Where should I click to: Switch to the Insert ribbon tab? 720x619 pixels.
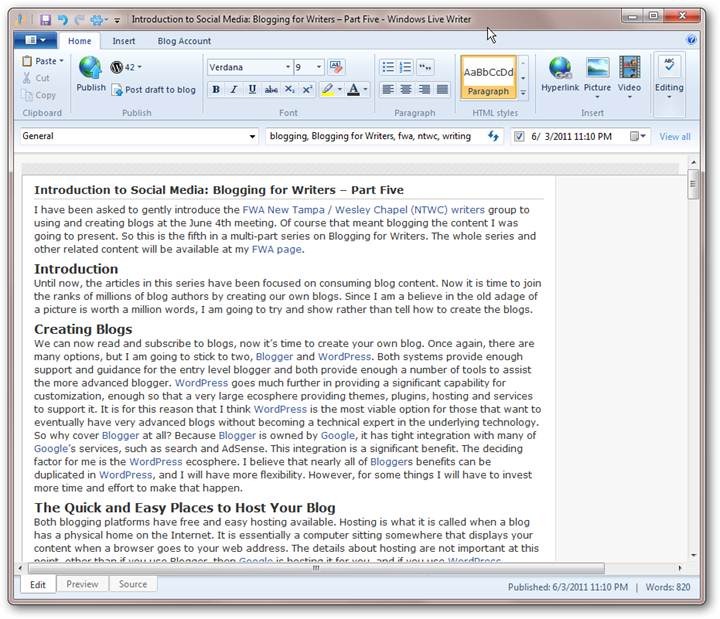tap(124, 41)
